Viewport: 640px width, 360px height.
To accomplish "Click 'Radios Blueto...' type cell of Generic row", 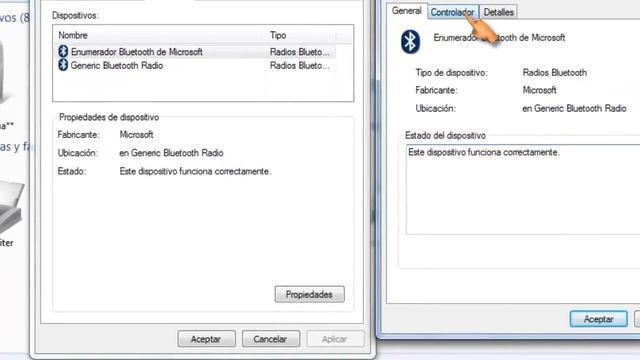I will click(300, 65).
